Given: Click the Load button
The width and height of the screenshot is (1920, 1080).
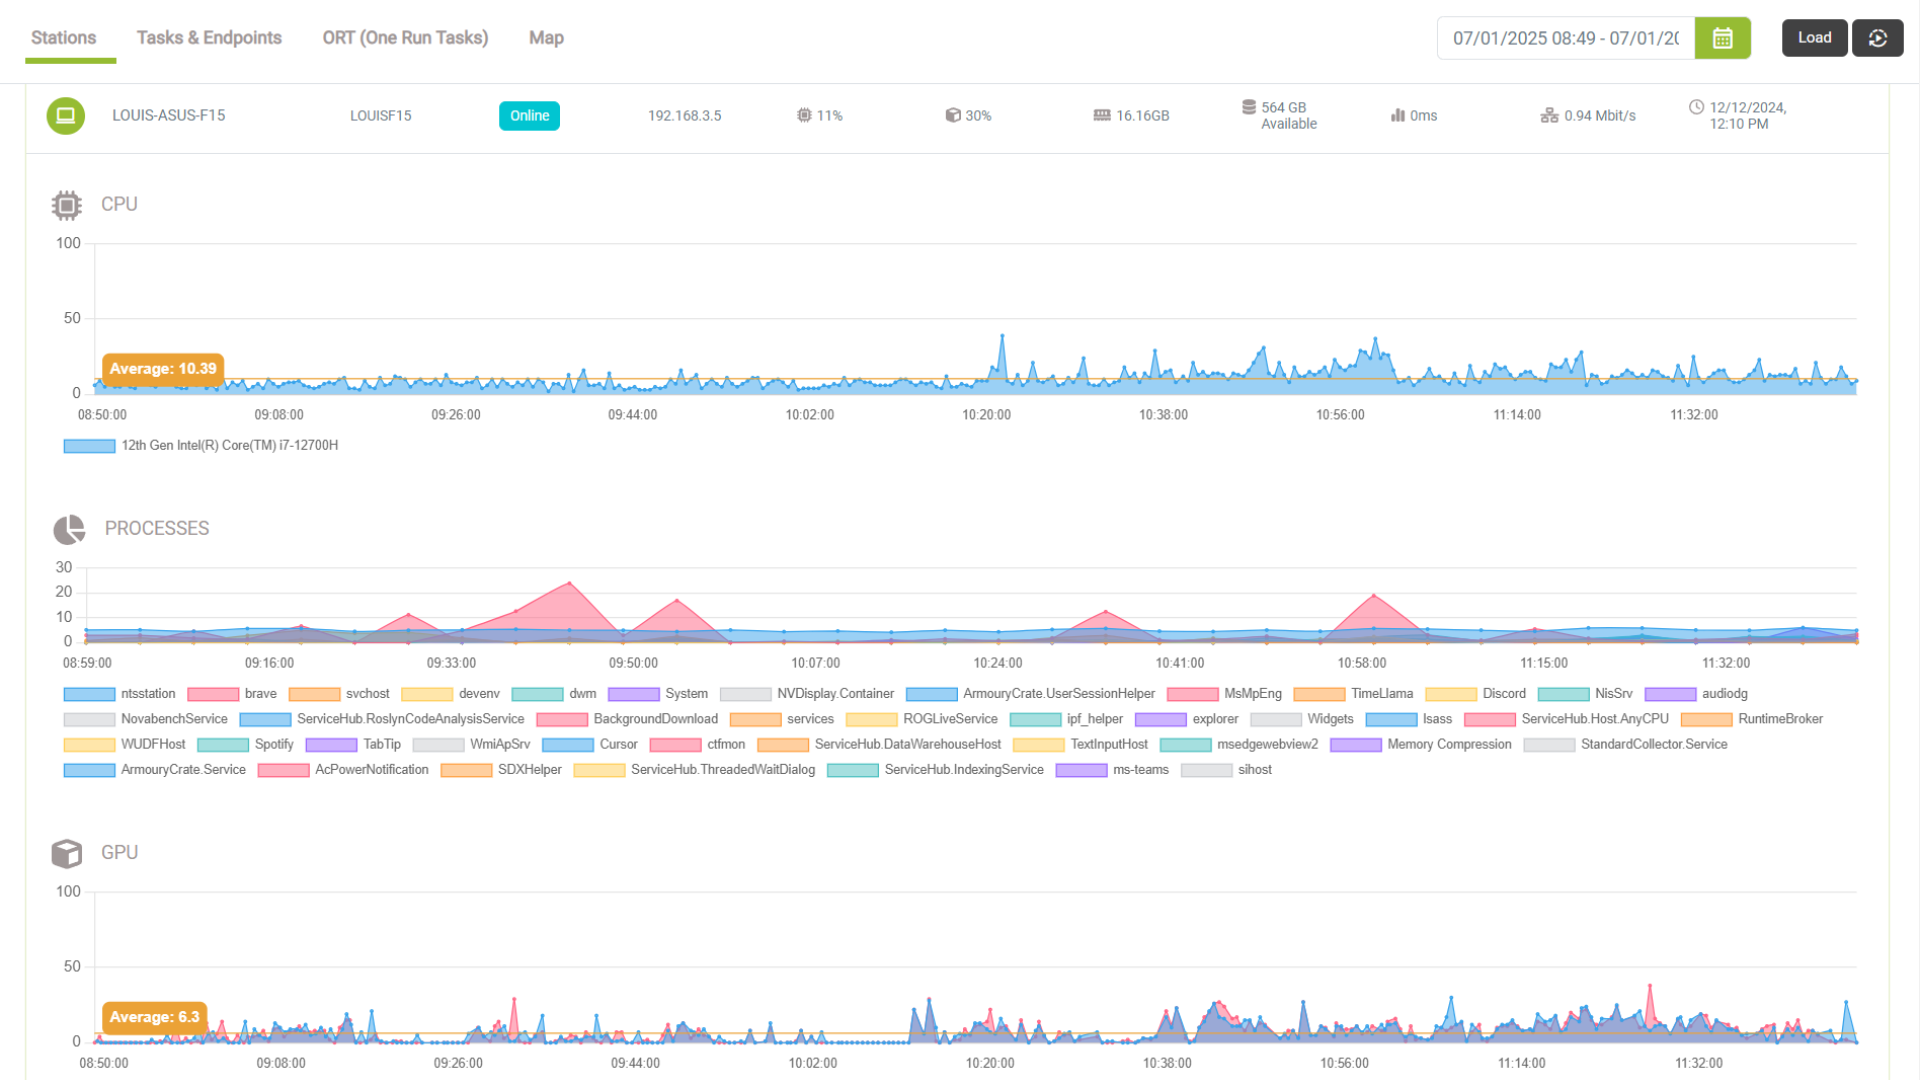Looking at the screenshot, I should 1814,37.
